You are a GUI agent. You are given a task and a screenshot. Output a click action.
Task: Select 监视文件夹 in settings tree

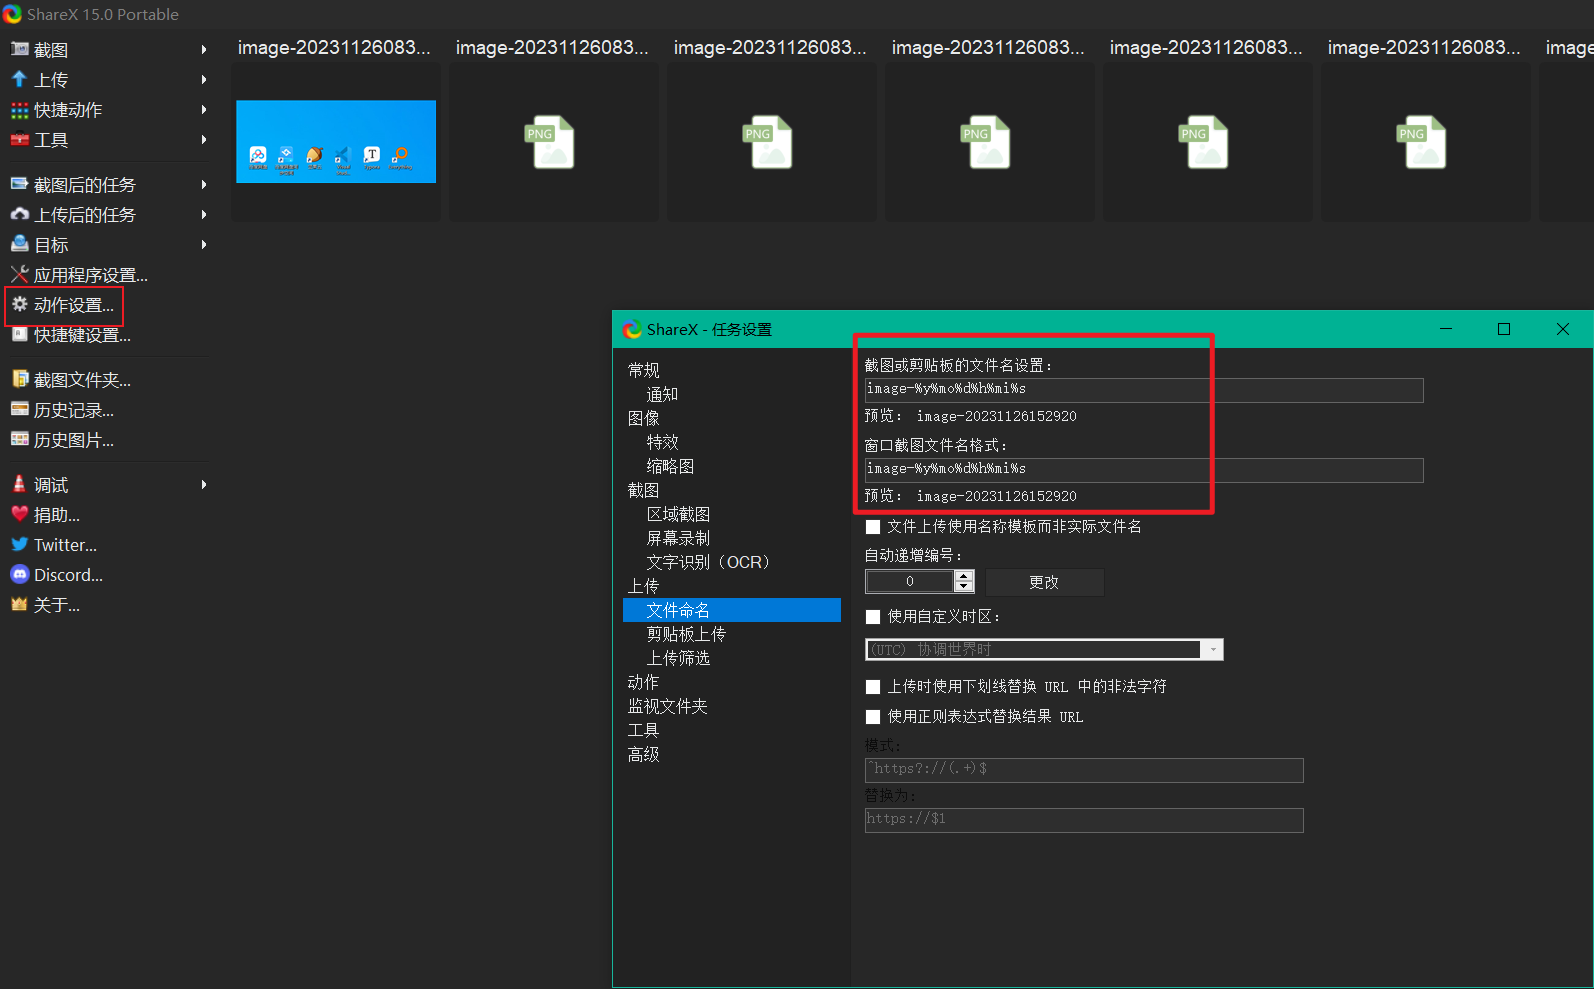(x=668, y=706)
